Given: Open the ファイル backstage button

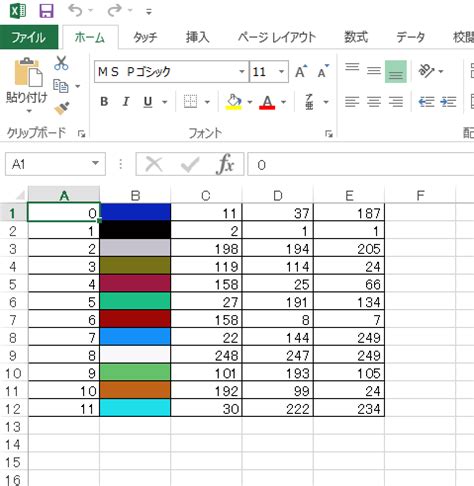Looking at the screenshot, I should pos(29,37).
